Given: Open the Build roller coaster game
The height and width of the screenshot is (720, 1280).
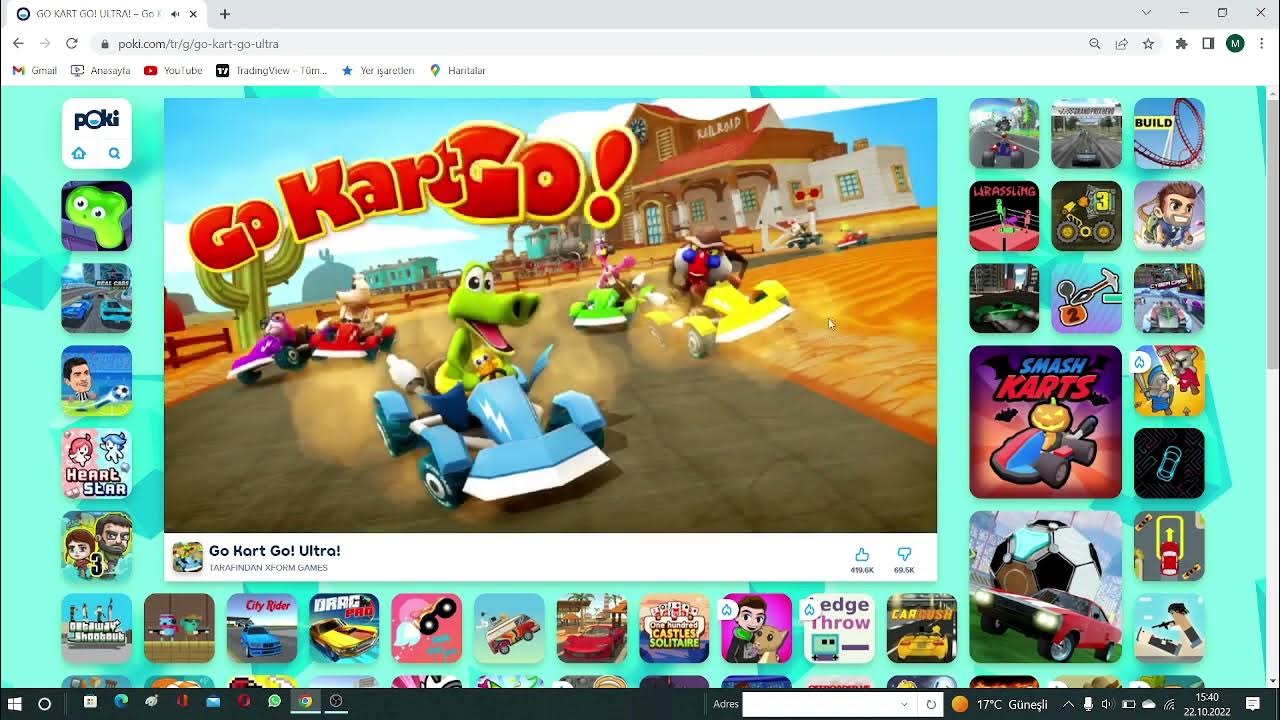Looking at the screenshot, I should pyautogui.click(x=1169, y=133).
